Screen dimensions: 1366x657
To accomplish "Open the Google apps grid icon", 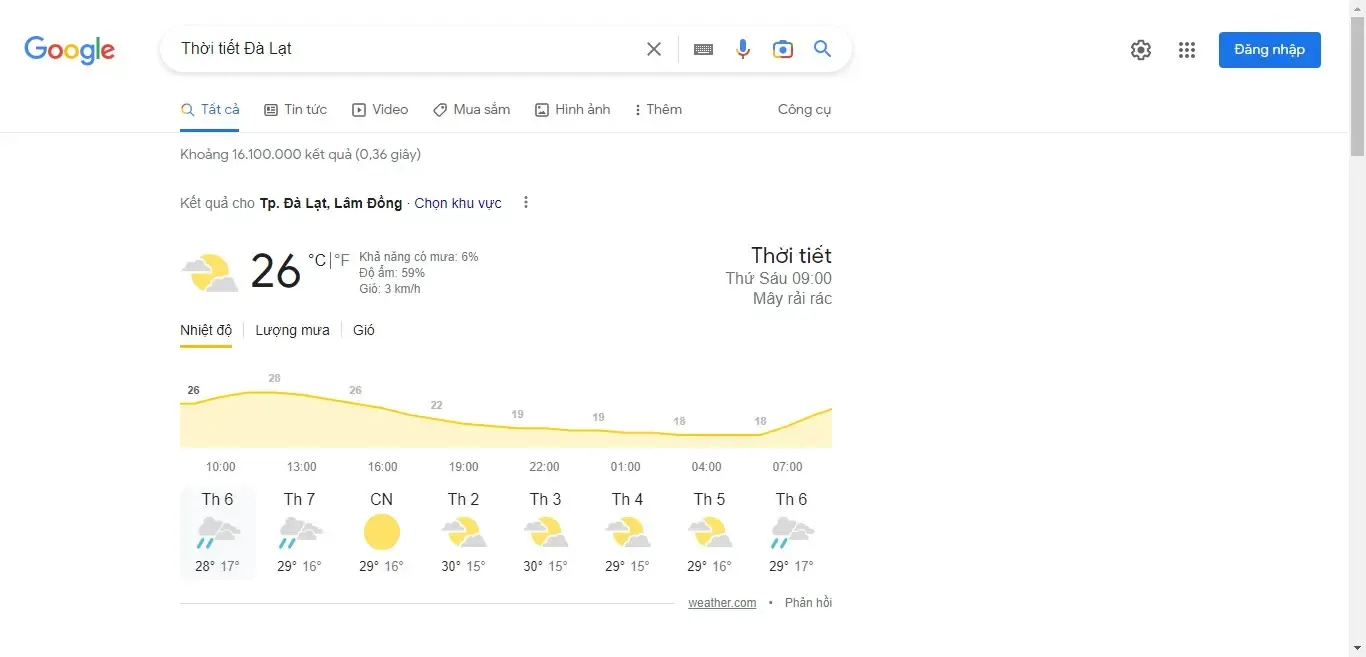I will (1187, 49).
